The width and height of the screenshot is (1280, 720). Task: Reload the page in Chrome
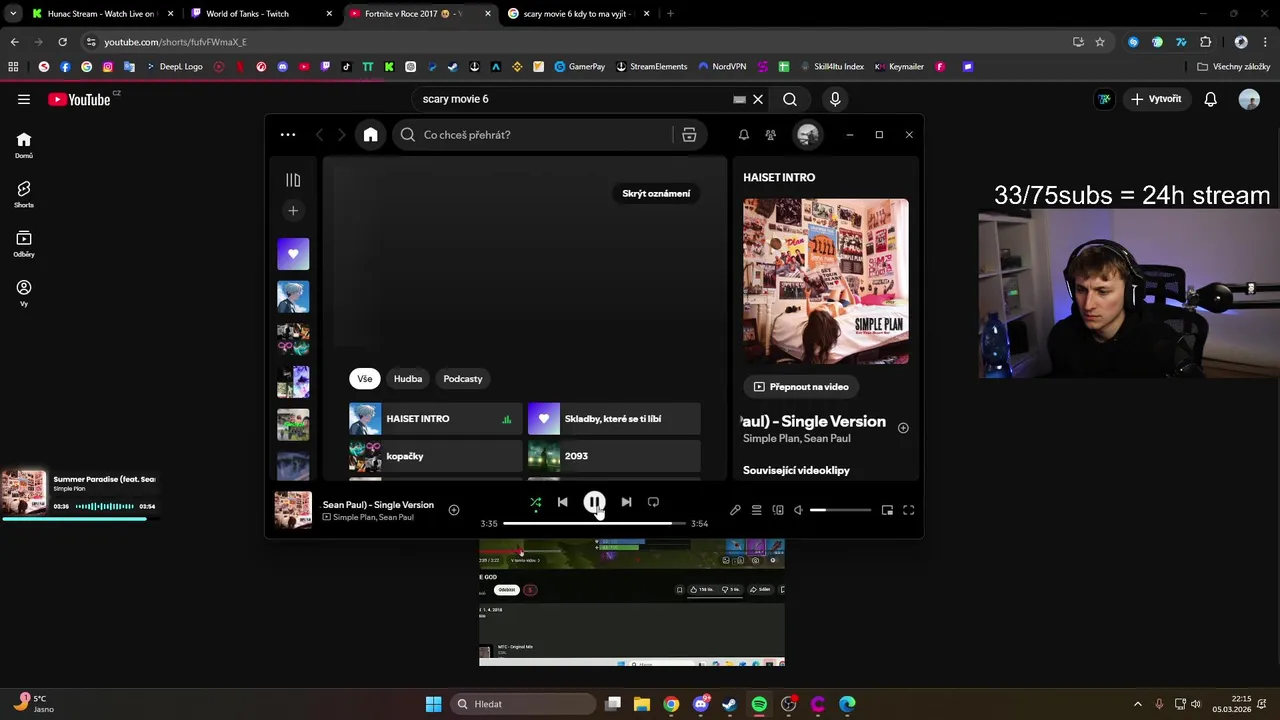click(62, 42)
